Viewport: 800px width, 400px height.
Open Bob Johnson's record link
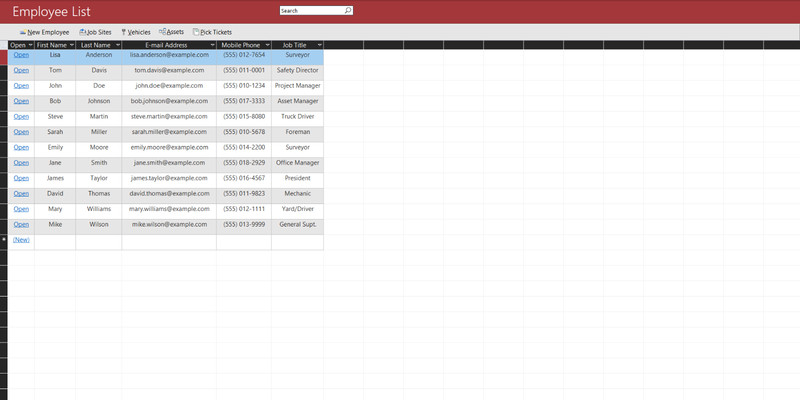point(21,101)
